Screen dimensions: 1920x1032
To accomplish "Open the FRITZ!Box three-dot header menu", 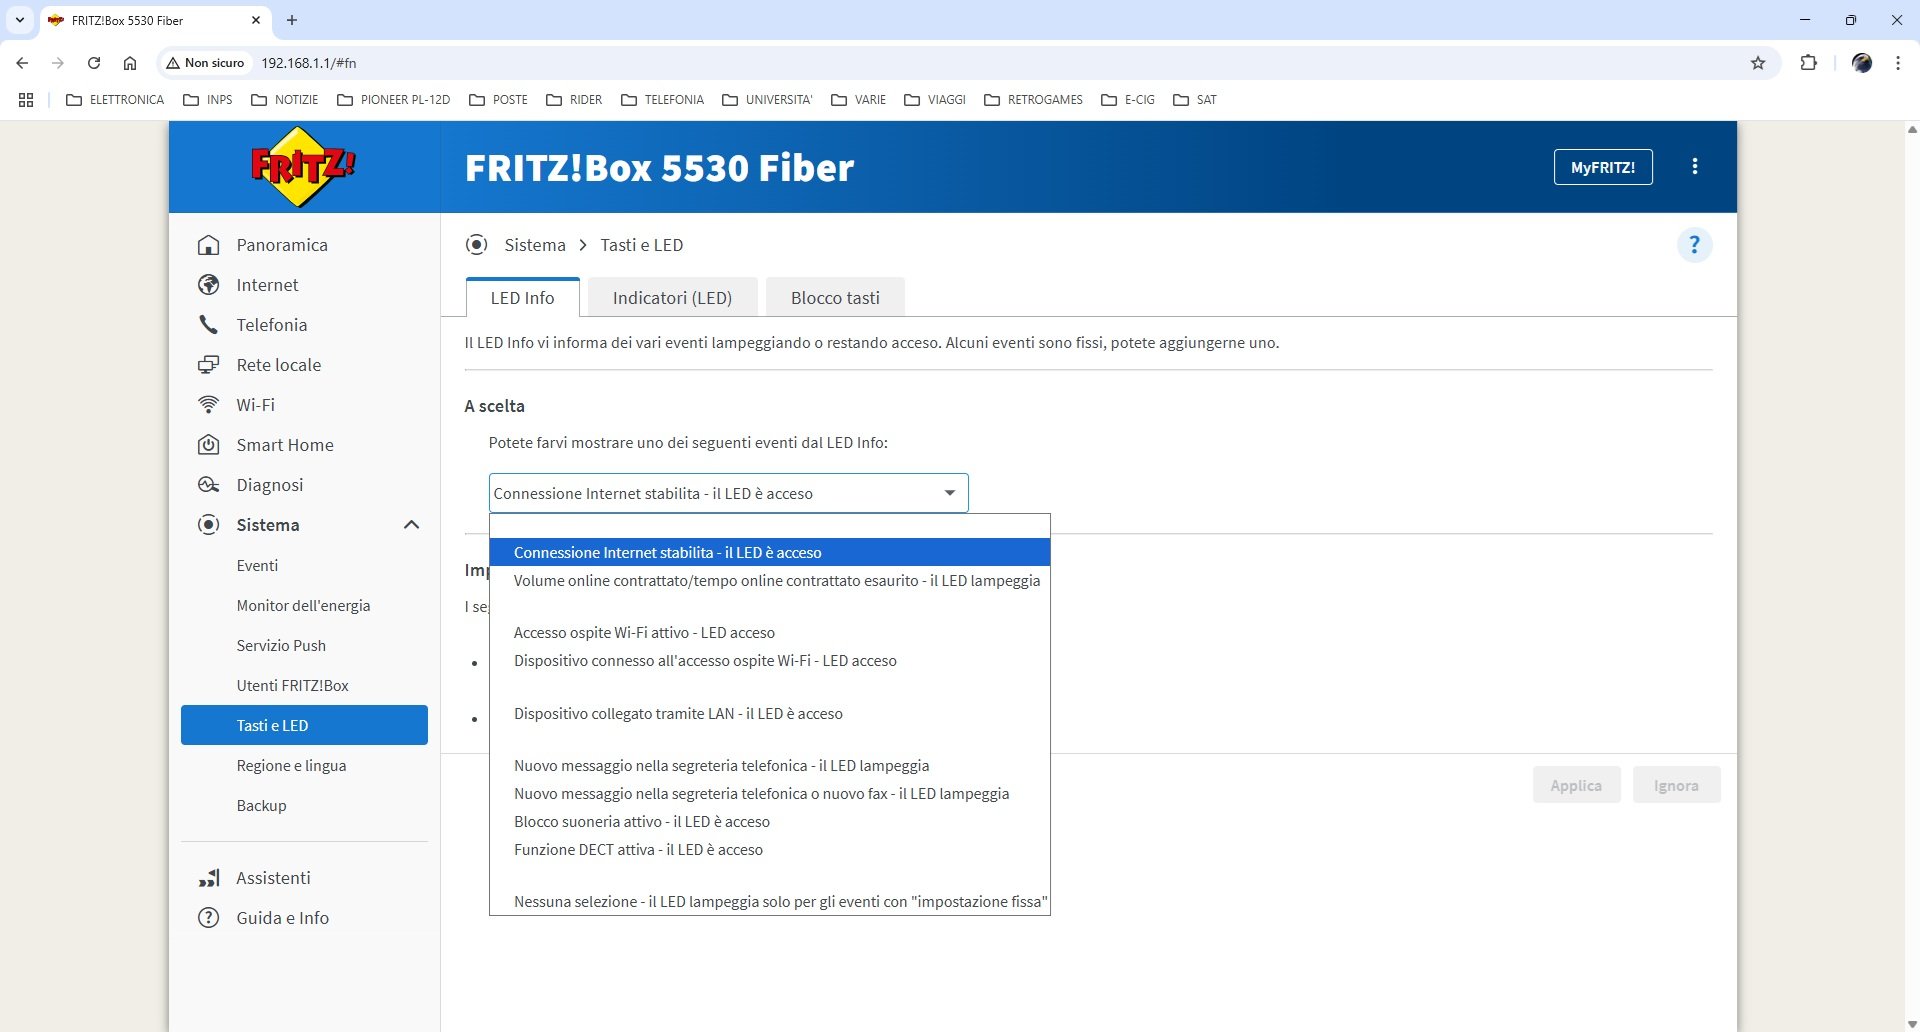I will 1695,167.
